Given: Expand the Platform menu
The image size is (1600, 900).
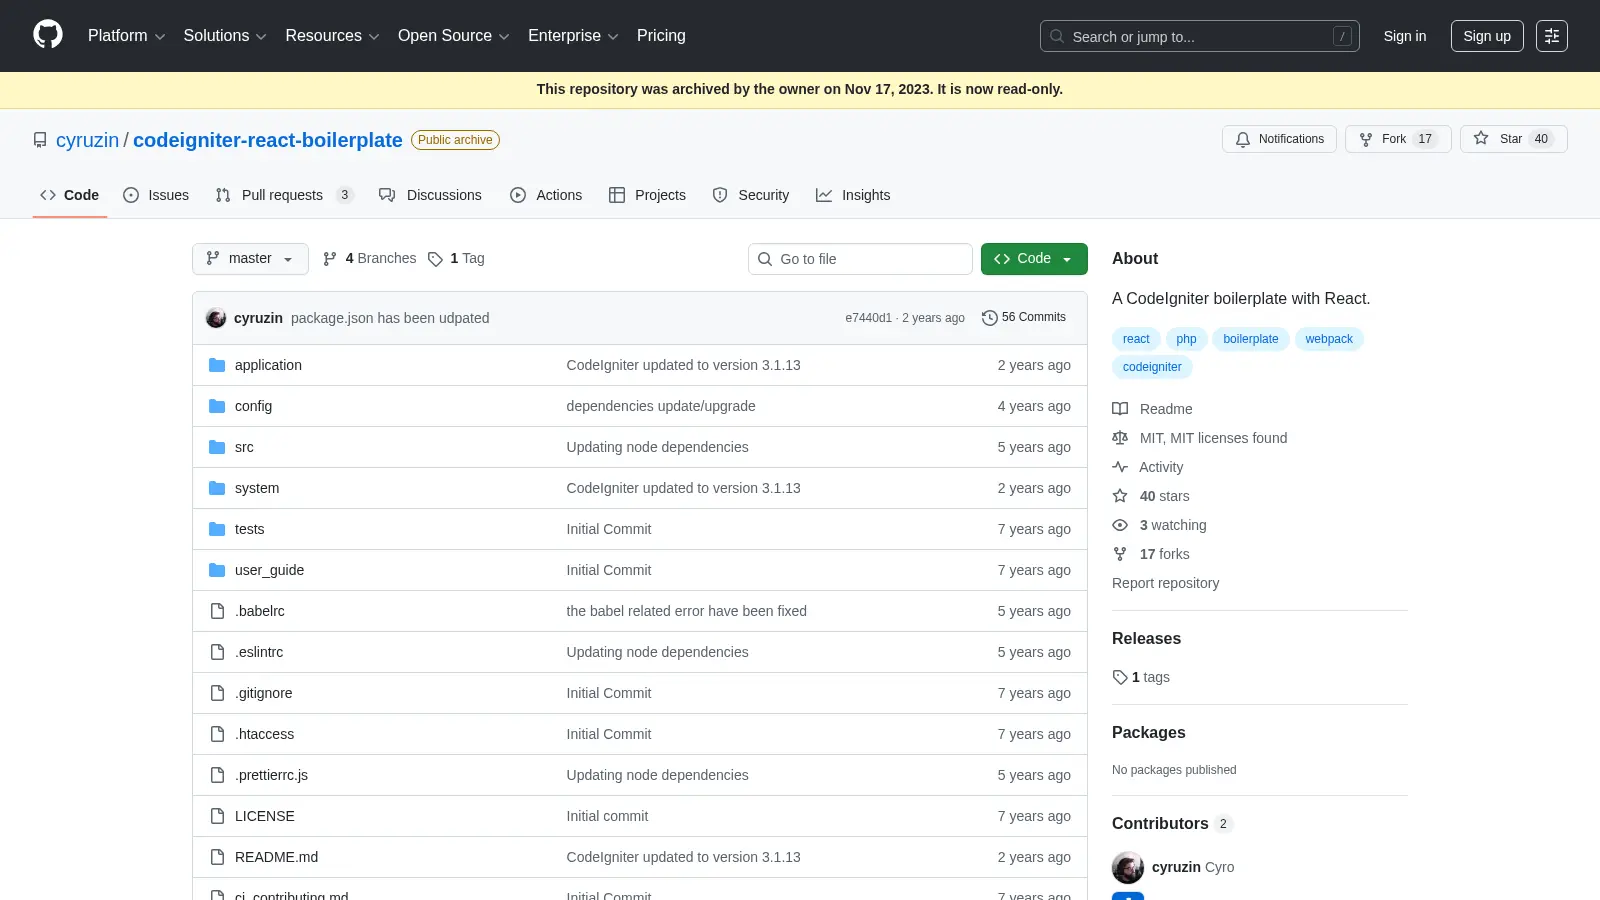Looking at the screenshot, I should (x=126, y=36).
